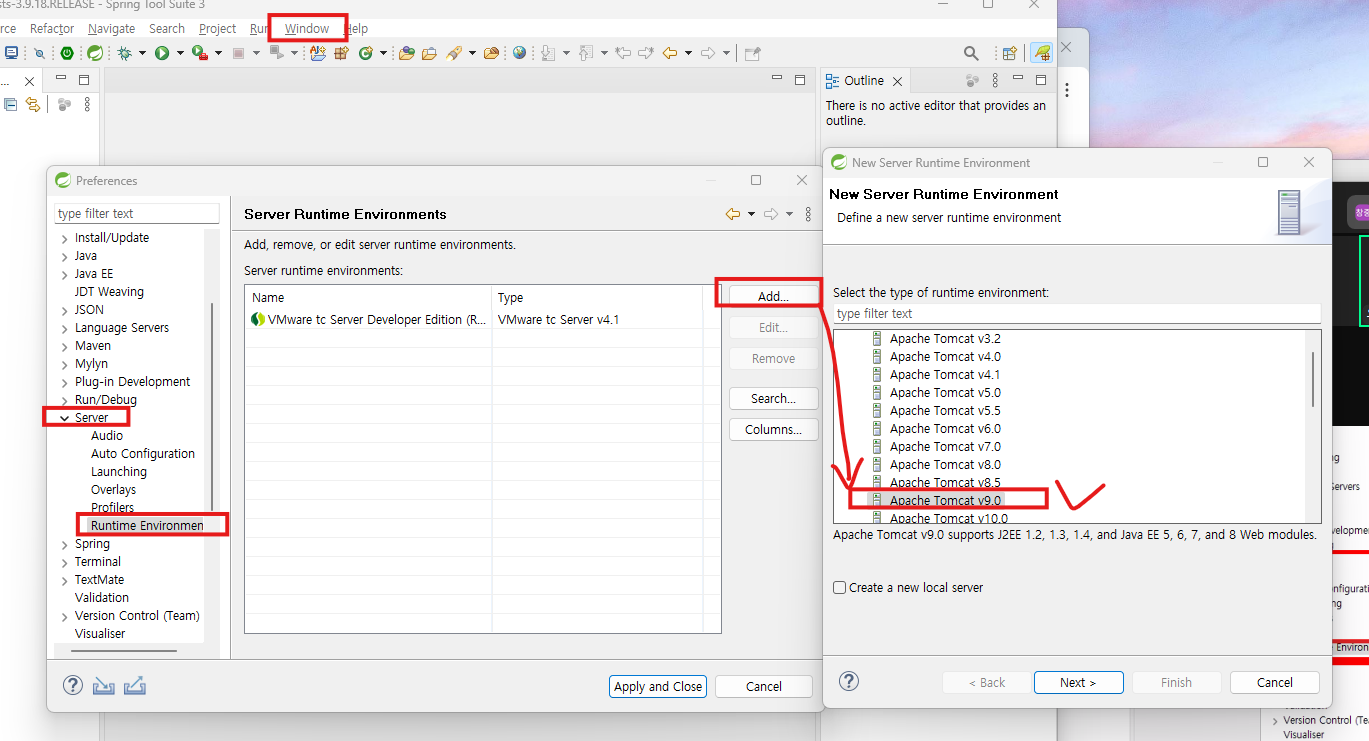
Task: Select Apache Tomcat v9.0 in the list
Action: [945, 500]
